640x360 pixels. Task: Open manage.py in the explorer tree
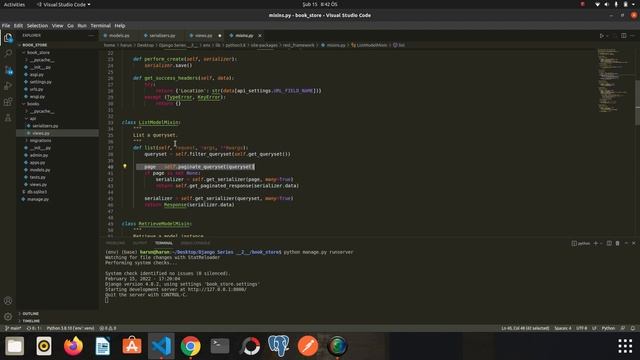coord(38,199)
